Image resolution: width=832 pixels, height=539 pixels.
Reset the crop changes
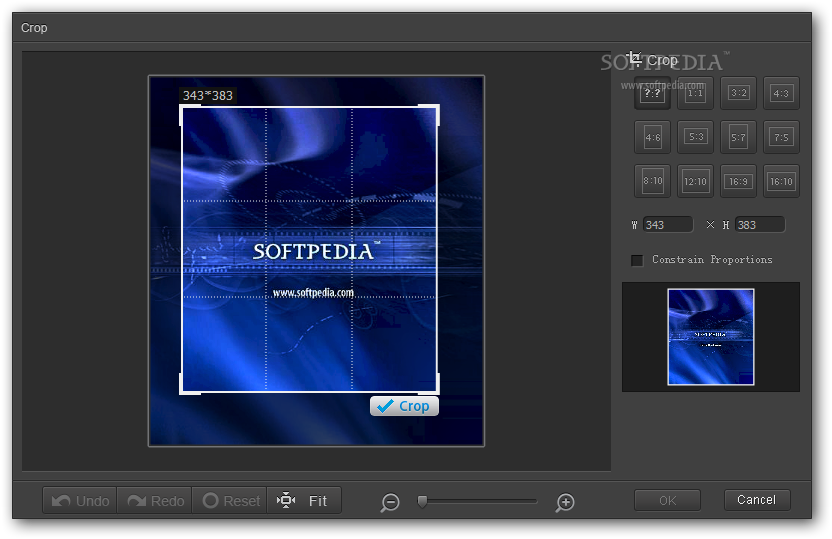[x=230, y=500]
